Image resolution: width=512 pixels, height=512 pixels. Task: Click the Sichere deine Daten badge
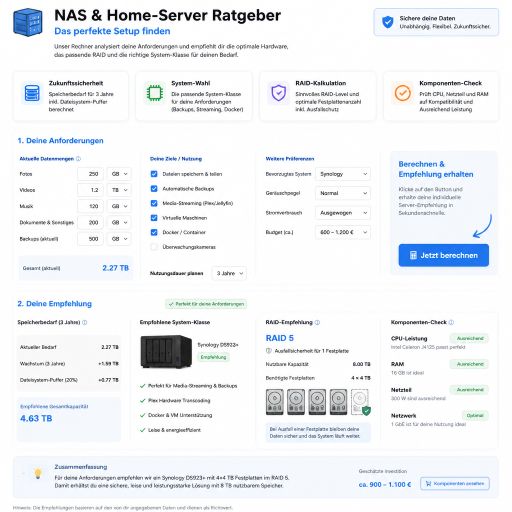[x=436, y=22]
